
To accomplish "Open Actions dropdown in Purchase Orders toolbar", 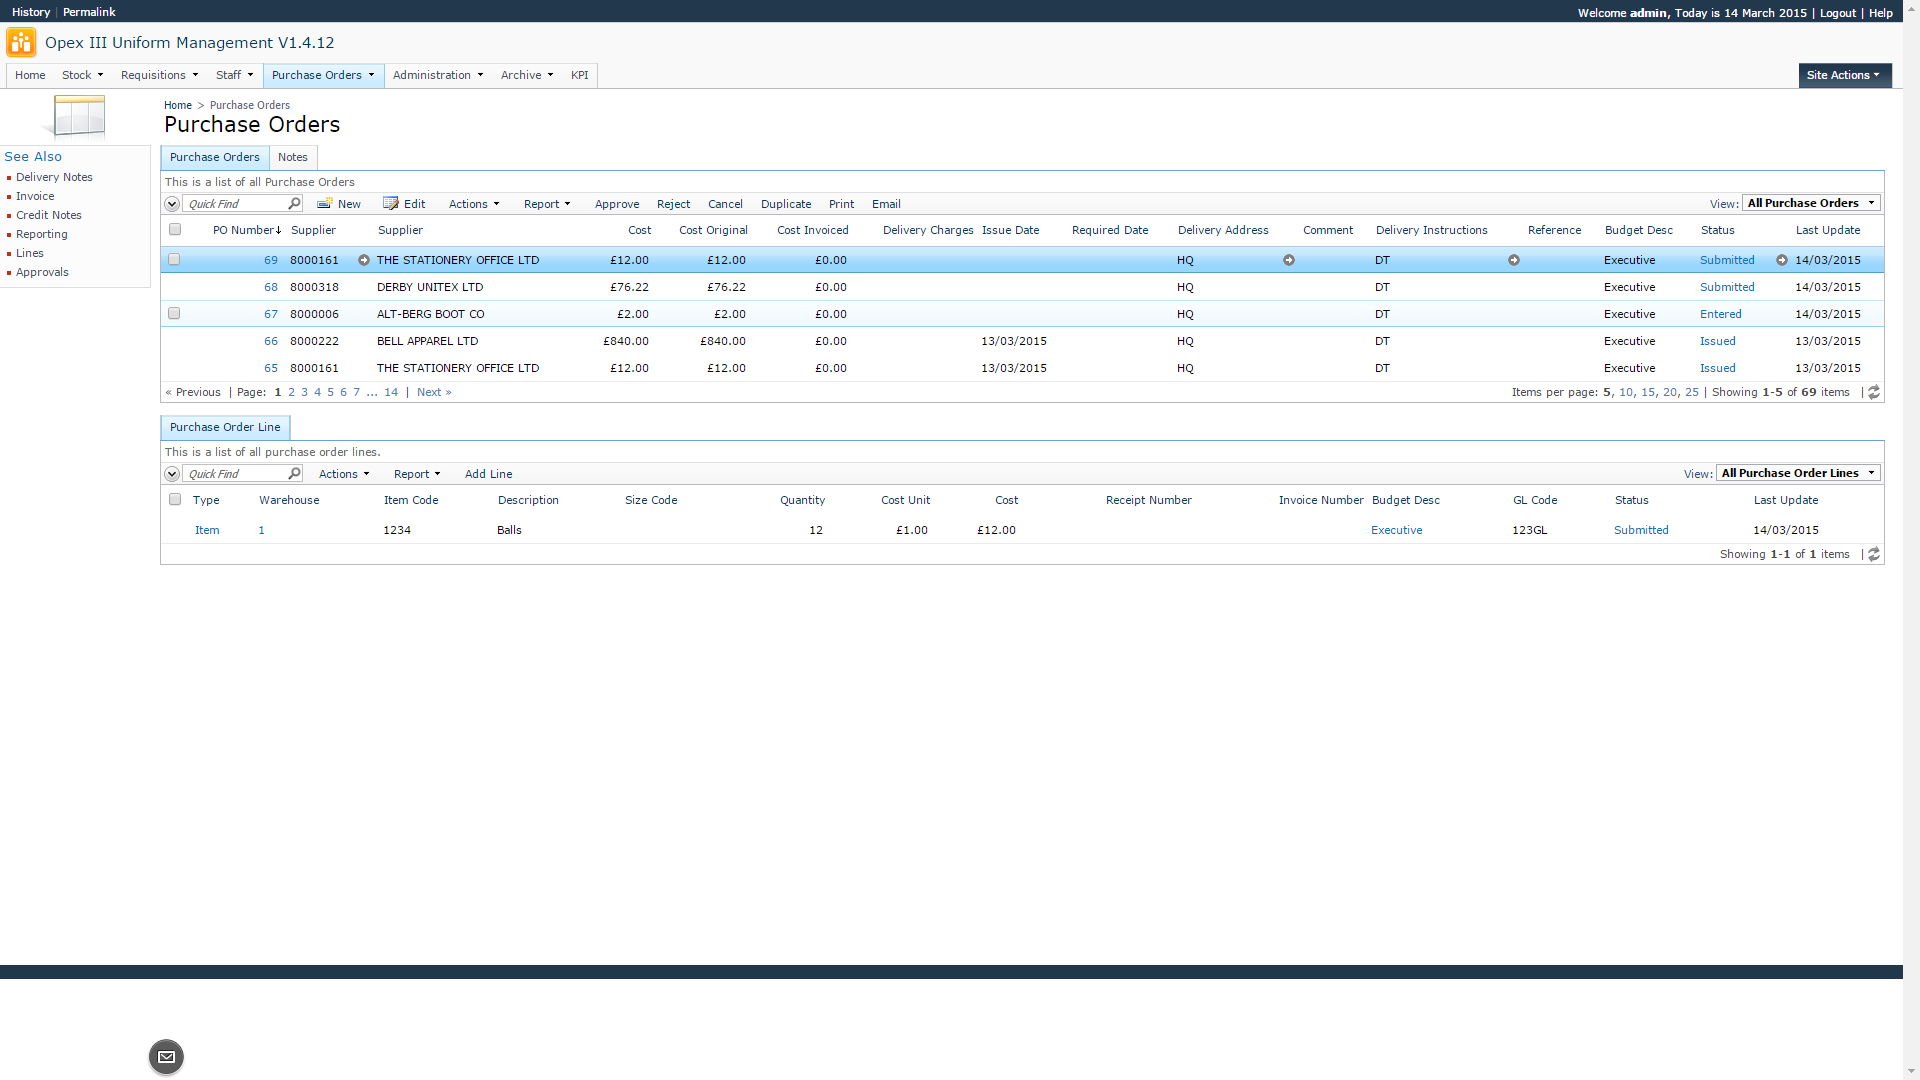I will [x=473, y=204].
